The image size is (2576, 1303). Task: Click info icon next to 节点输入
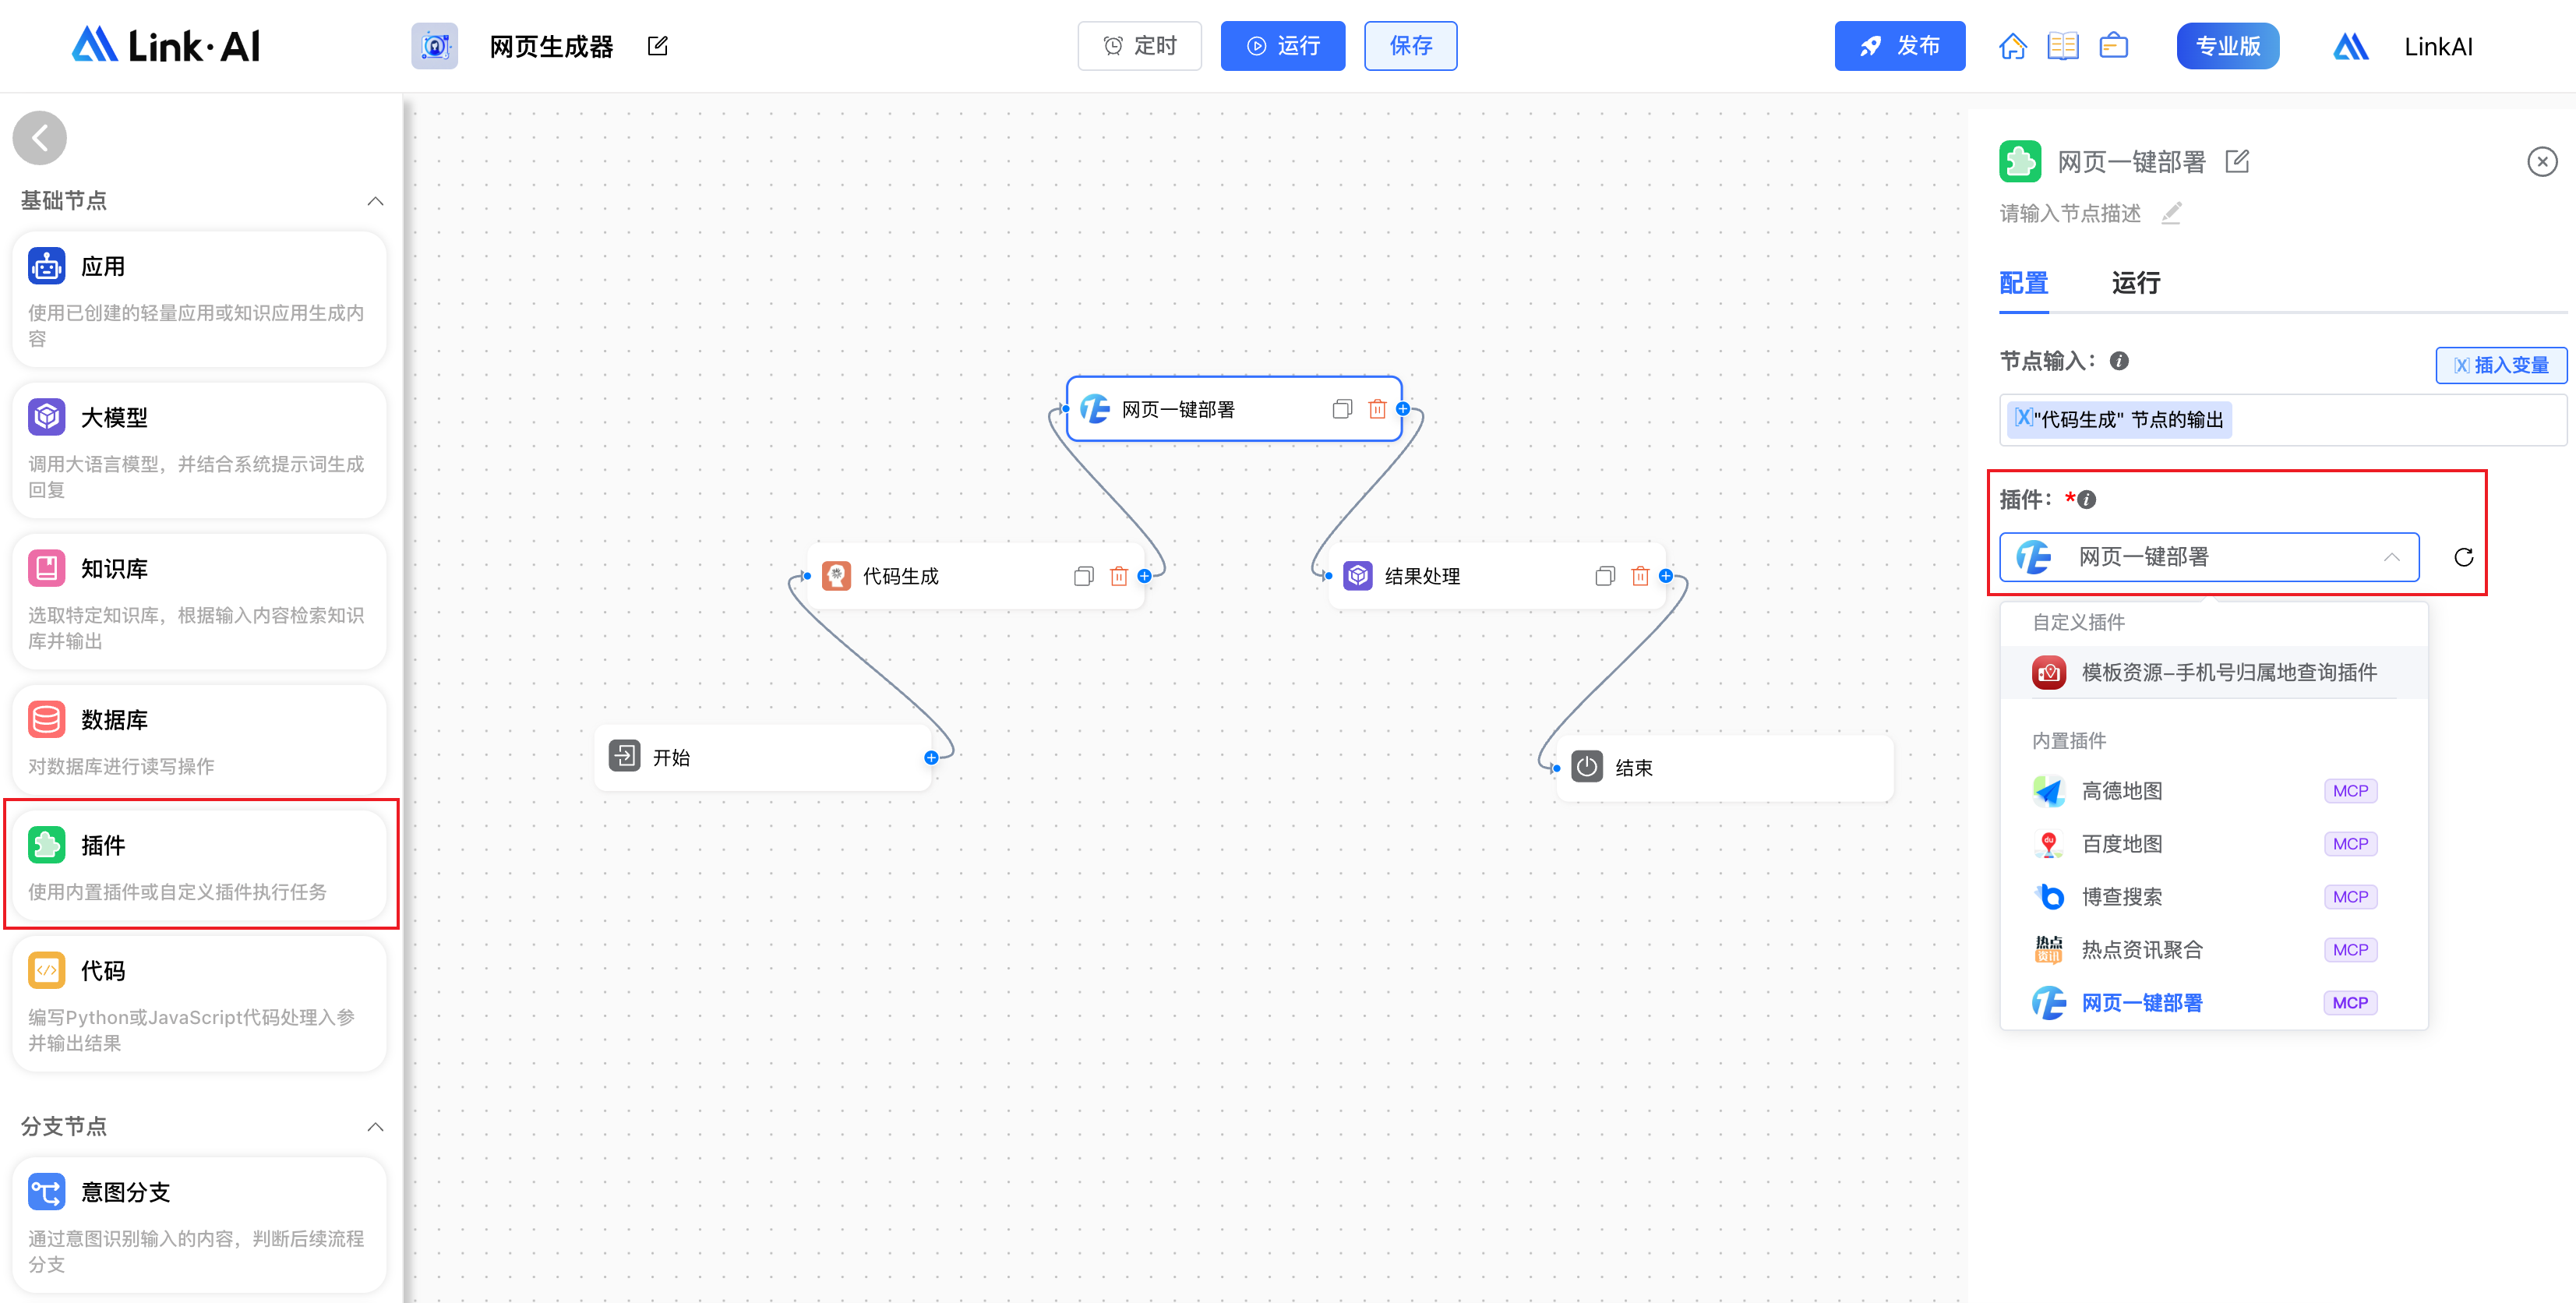tap(2119, 361)
